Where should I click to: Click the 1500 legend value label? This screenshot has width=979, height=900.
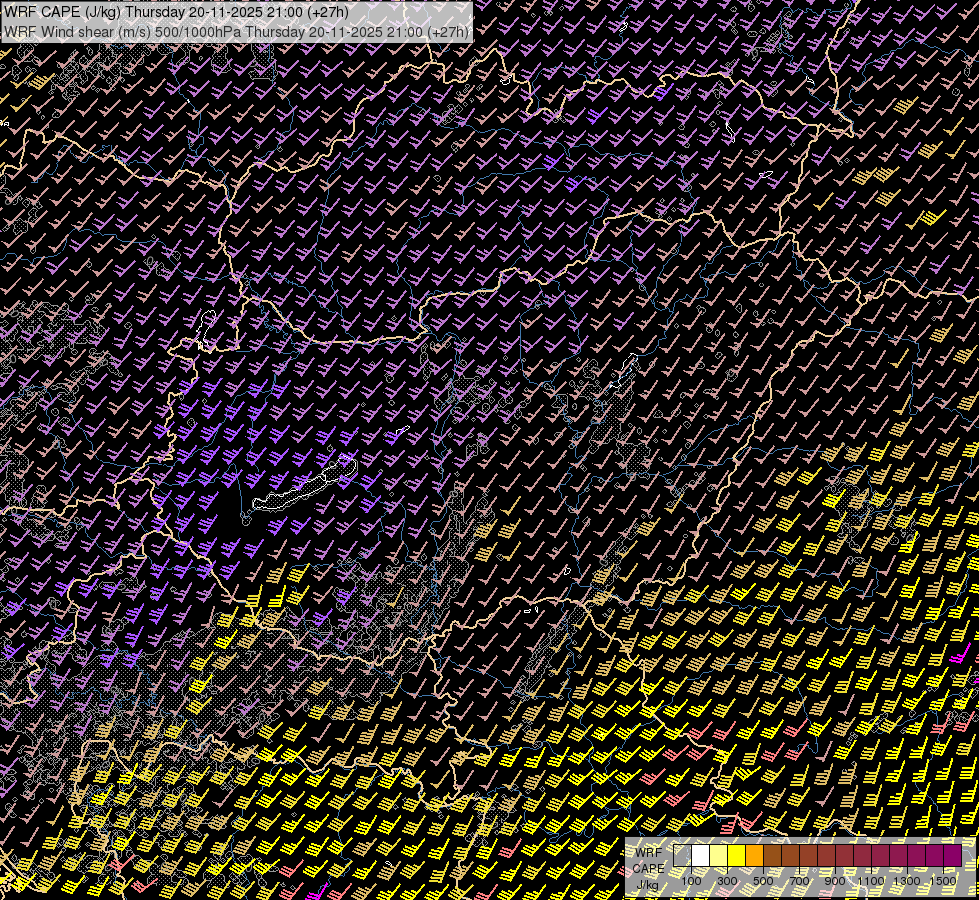click(943, 881)
